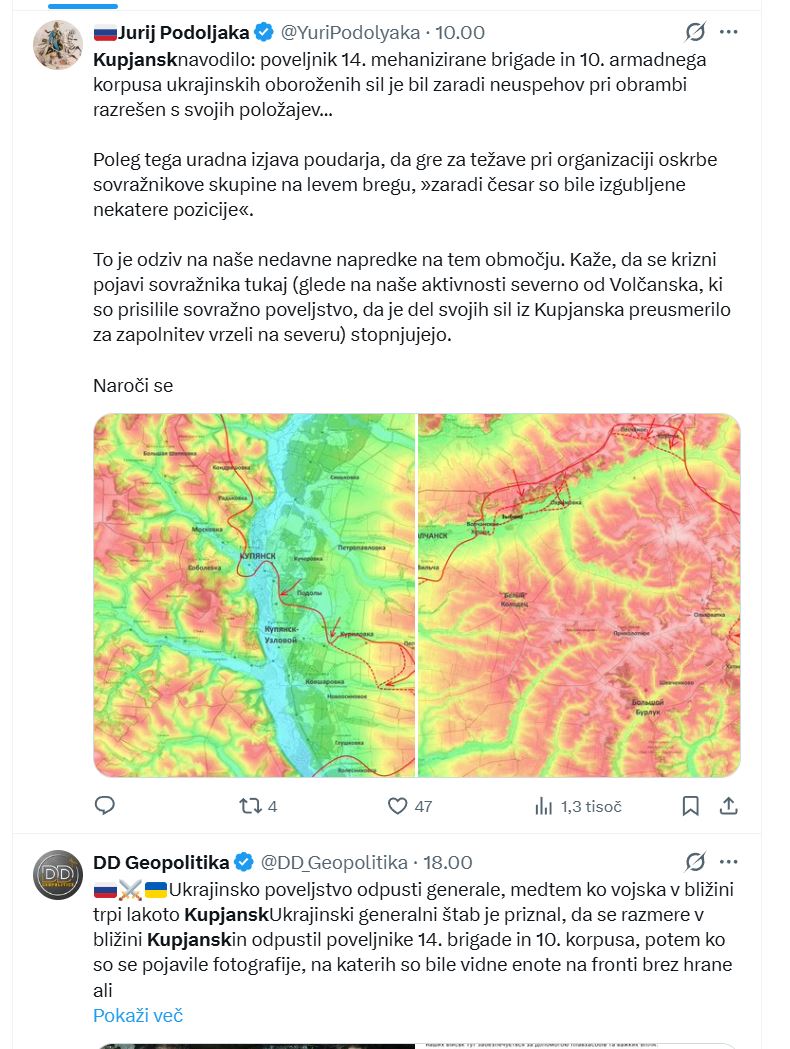Open the left Kupjansk terrain map image
790x1049 pixels.
coord(254,595)
